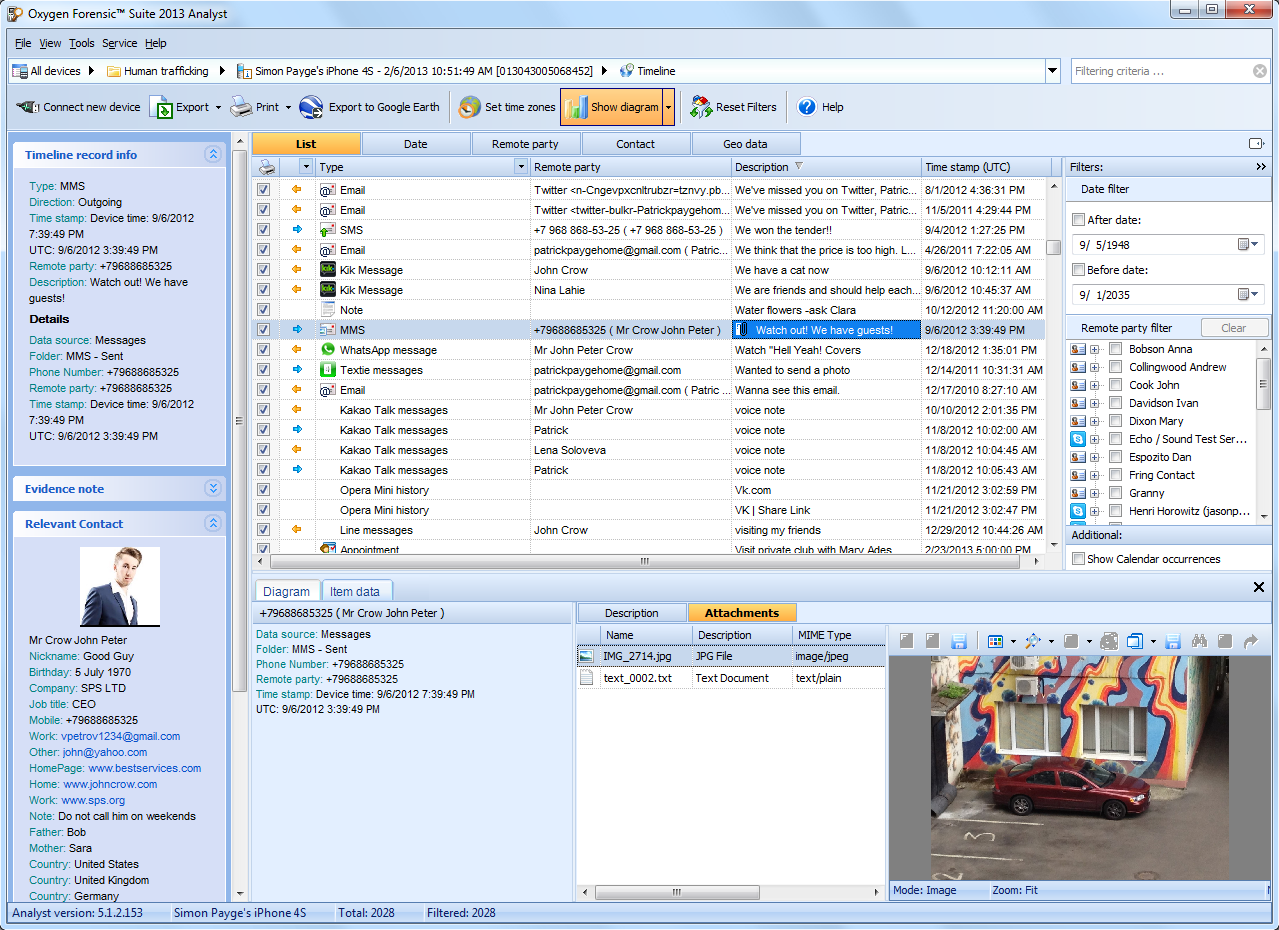
Task: Click the Print toolbar icon
Action: (241, 107)
